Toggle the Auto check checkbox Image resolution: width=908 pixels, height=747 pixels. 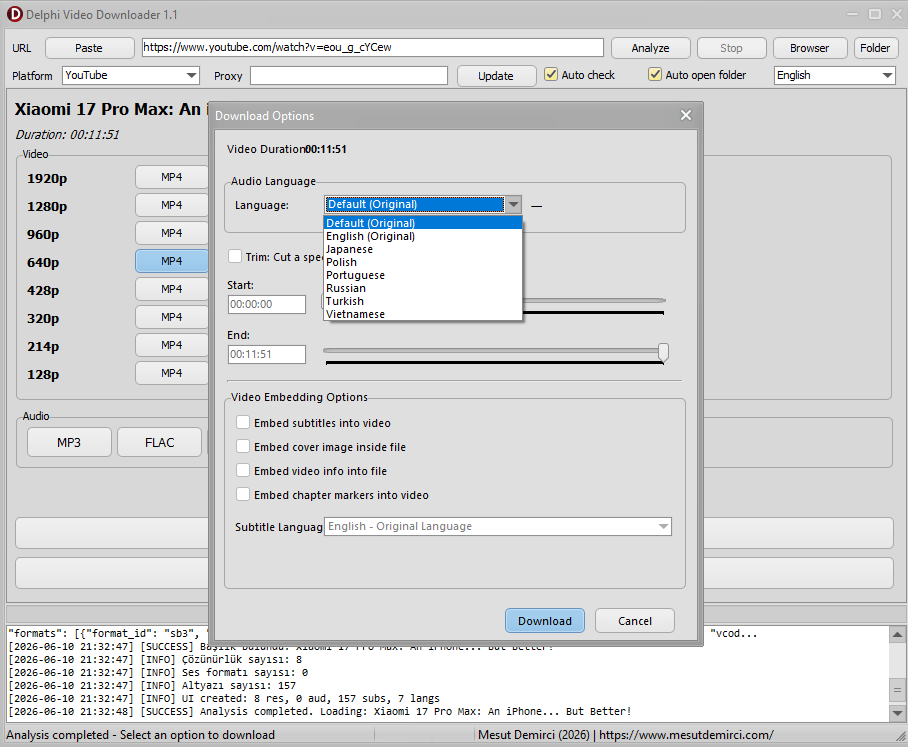point(551,75)
